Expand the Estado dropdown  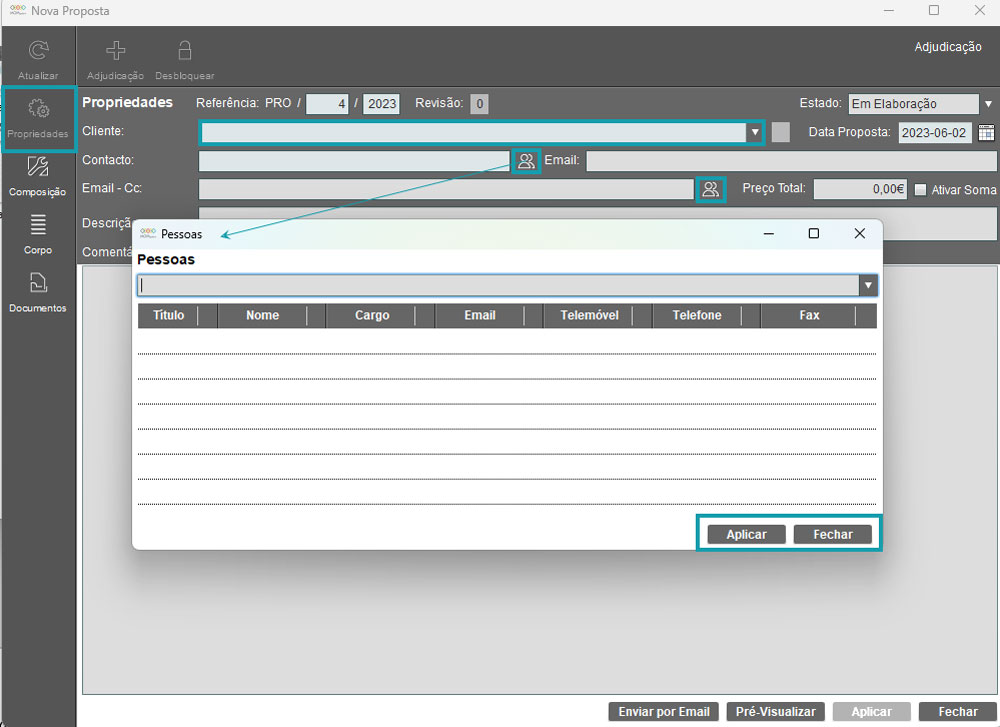987,104
